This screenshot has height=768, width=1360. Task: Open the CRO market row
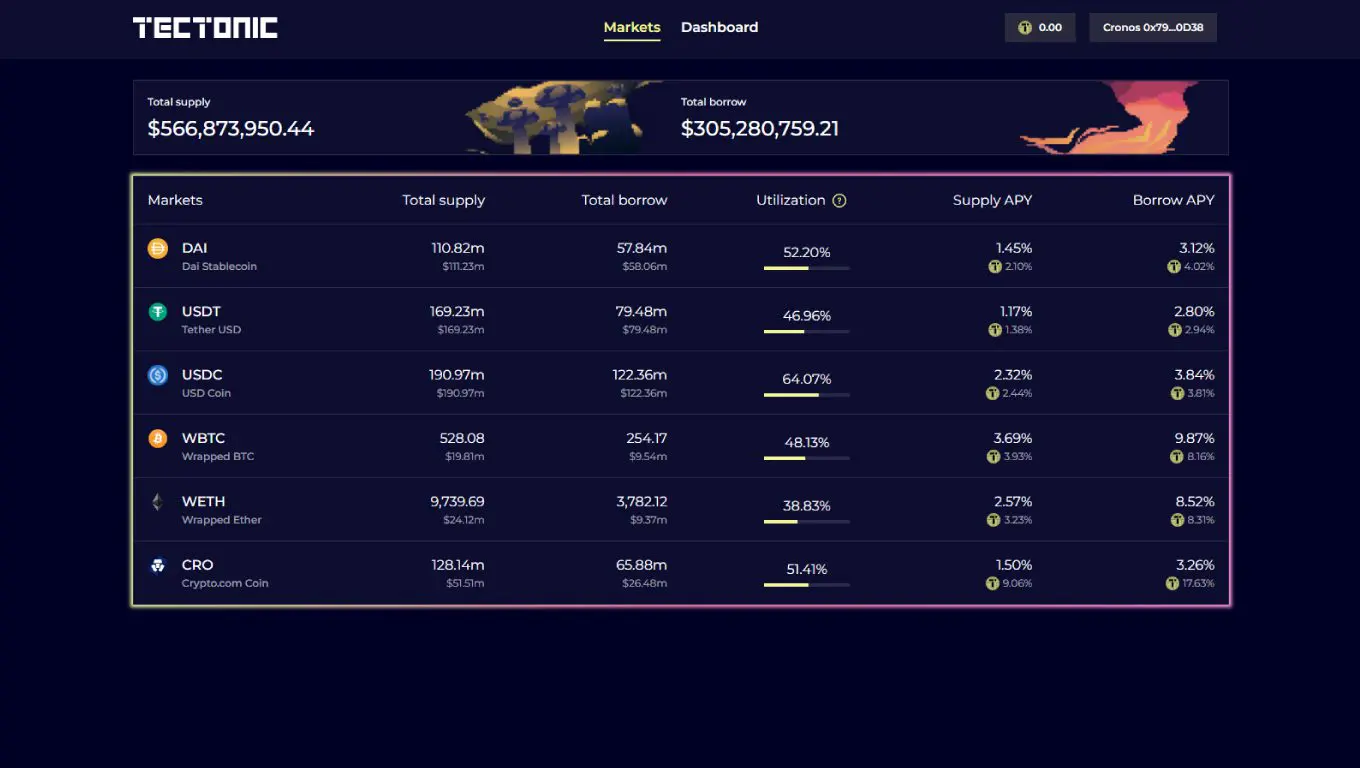point(681,573)
